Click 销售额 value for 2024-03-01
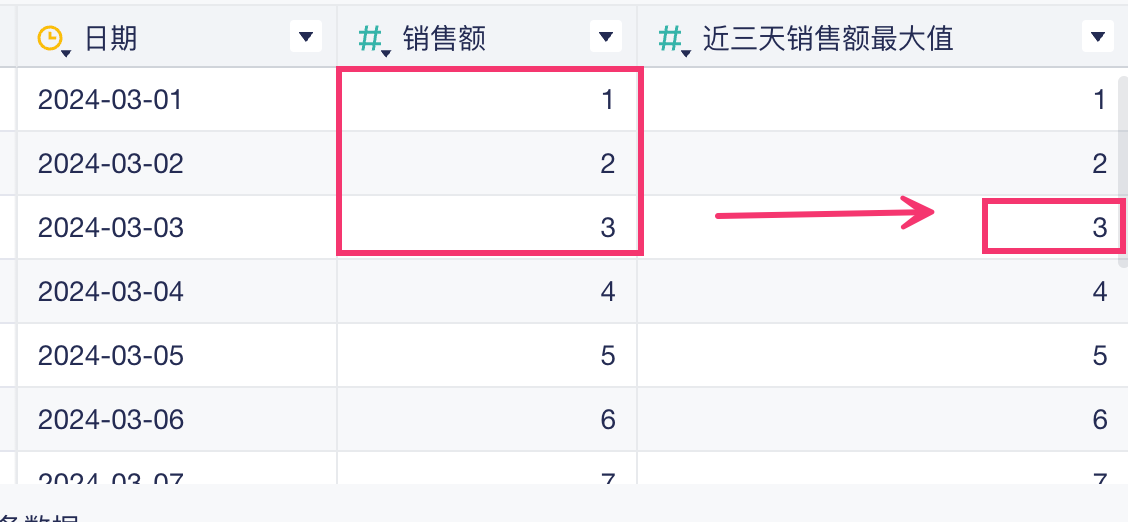The width and height of the screenshot is (1128, 522). [607, 100]
